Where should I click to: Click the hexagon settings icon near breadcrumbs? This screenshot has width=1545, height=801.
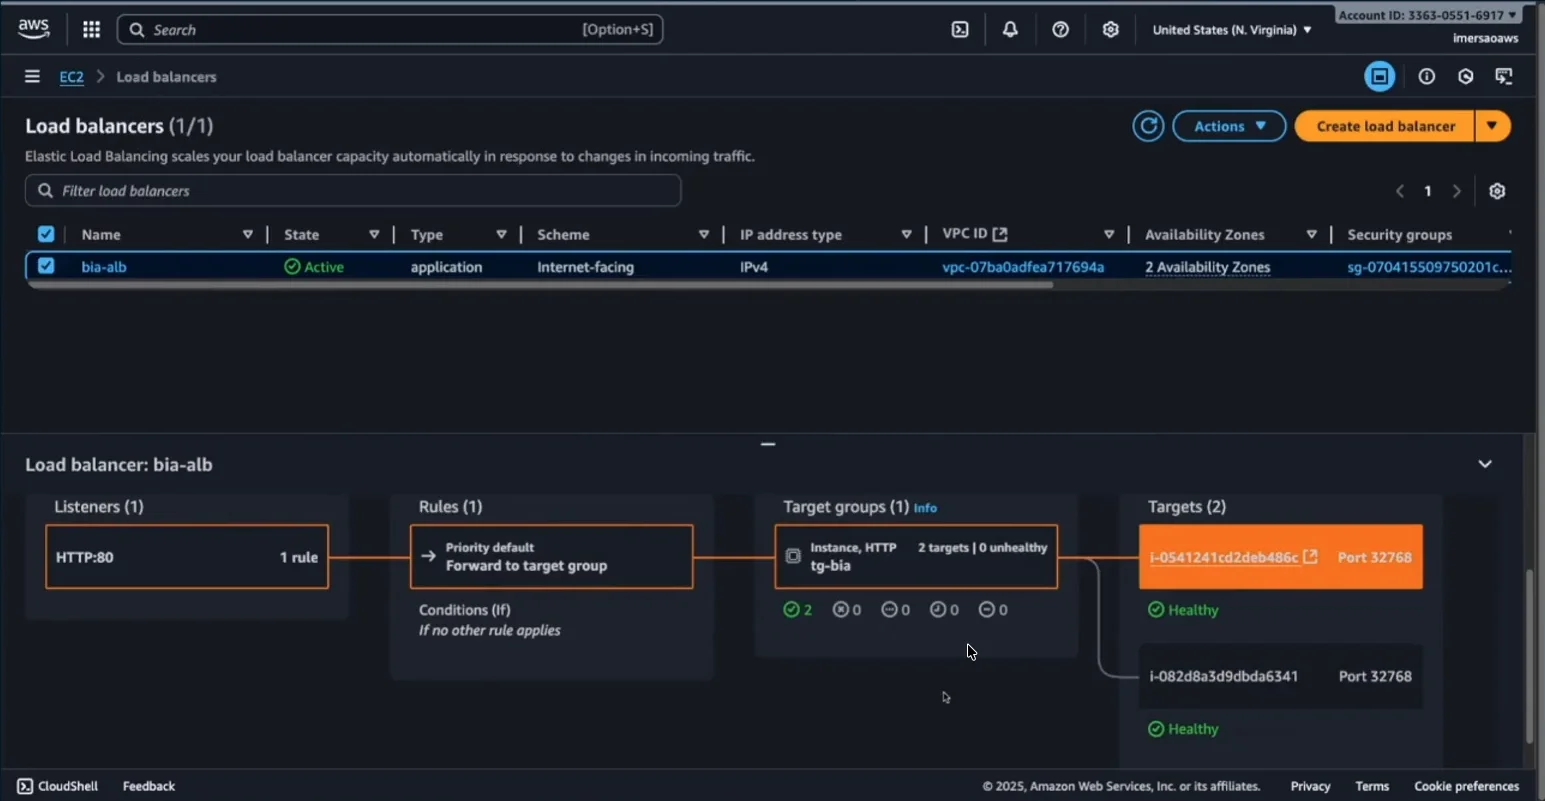pyautogui.click(x=1466, y=76)
